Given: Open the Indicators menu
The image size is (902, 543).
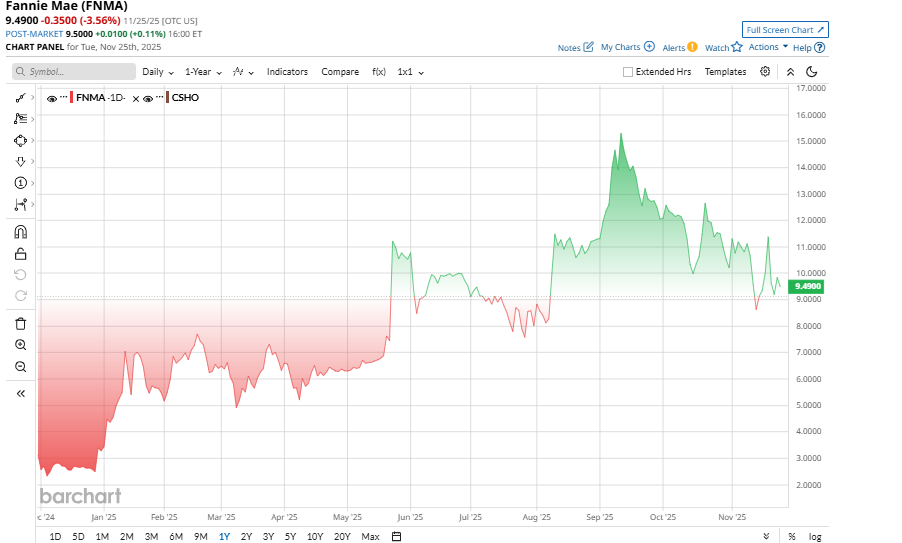Looking at the screenshot, I should tap(287, 72).
